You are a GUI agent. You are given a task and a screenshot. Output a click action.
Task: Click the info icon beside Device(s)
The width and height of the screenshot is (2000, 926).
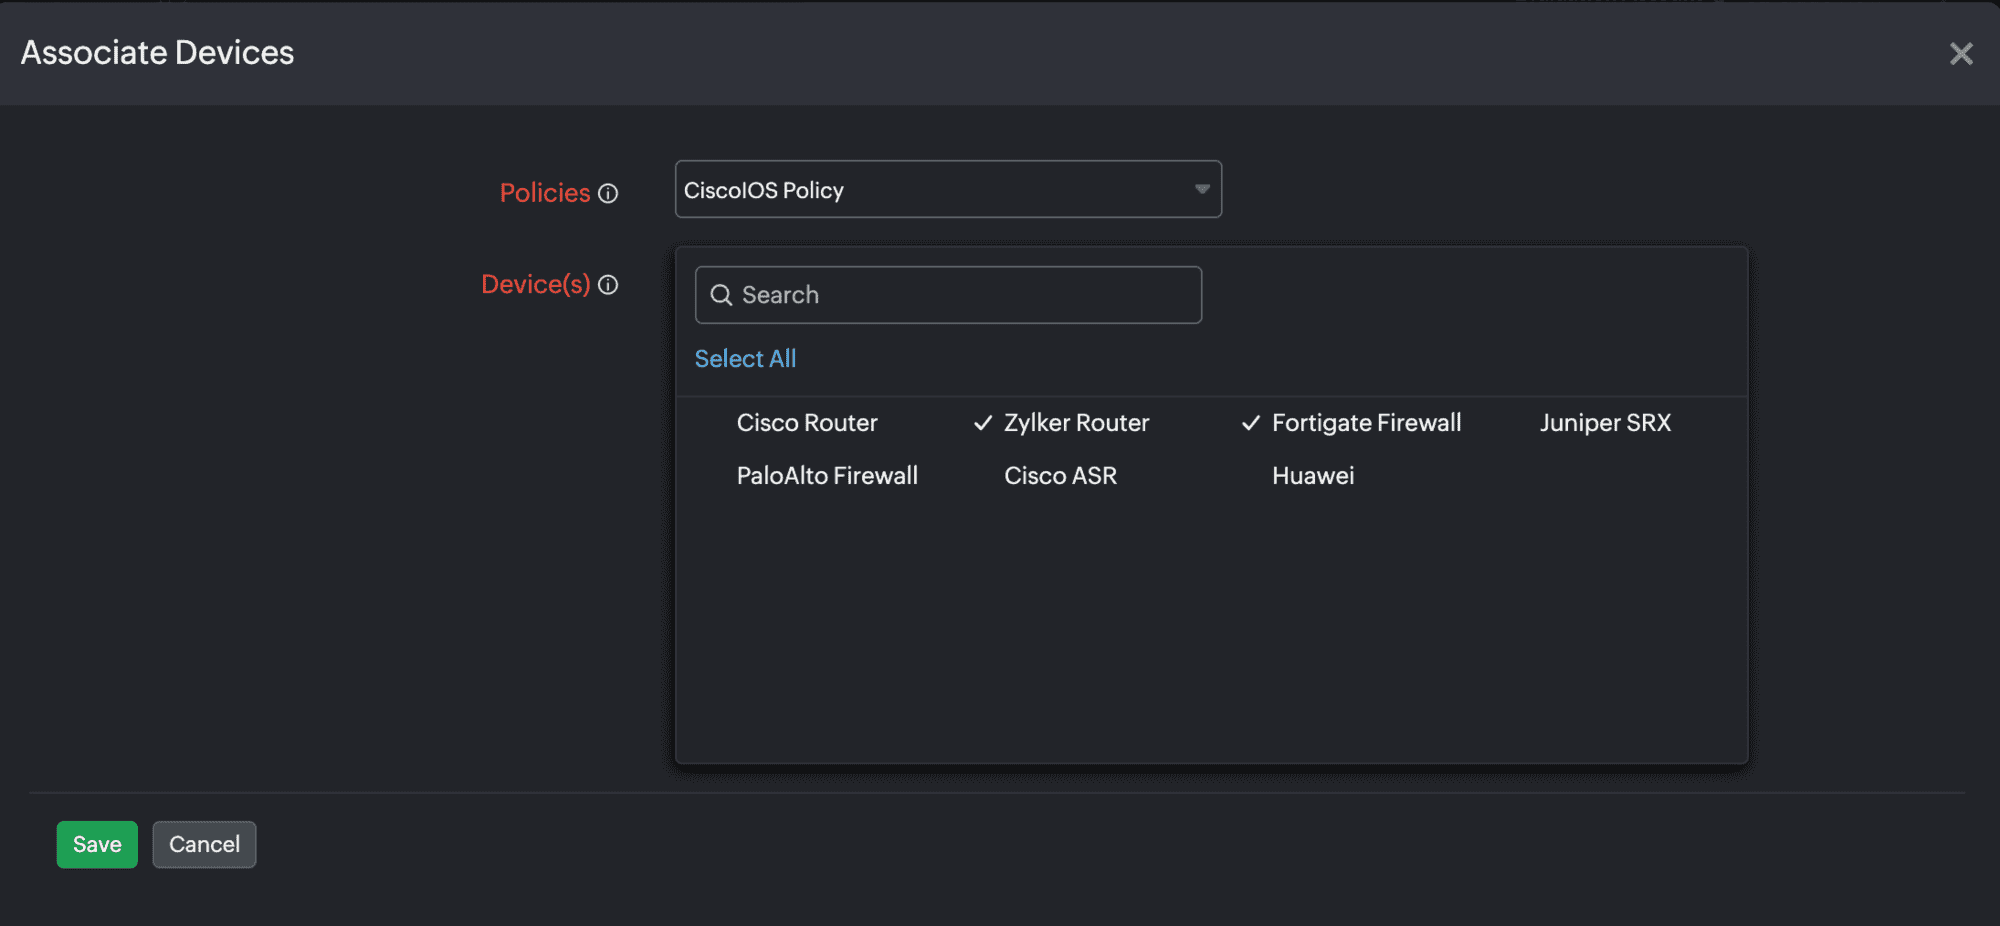coord(608,285)
